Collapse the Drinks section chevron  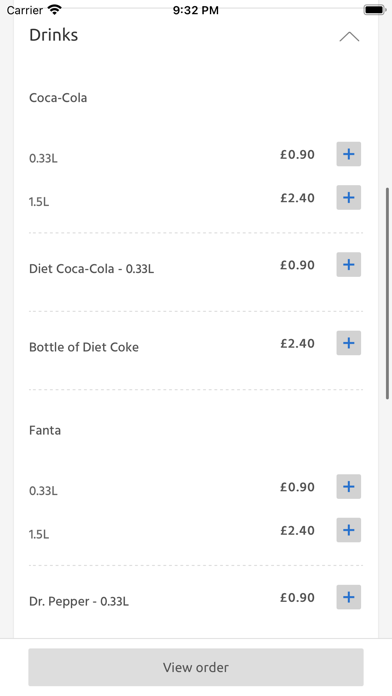(349, 36)
